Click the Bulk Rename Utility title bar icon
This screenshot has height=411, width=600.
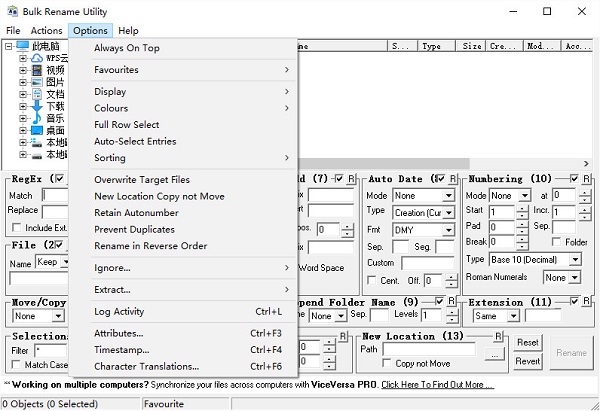pos(12,11)
